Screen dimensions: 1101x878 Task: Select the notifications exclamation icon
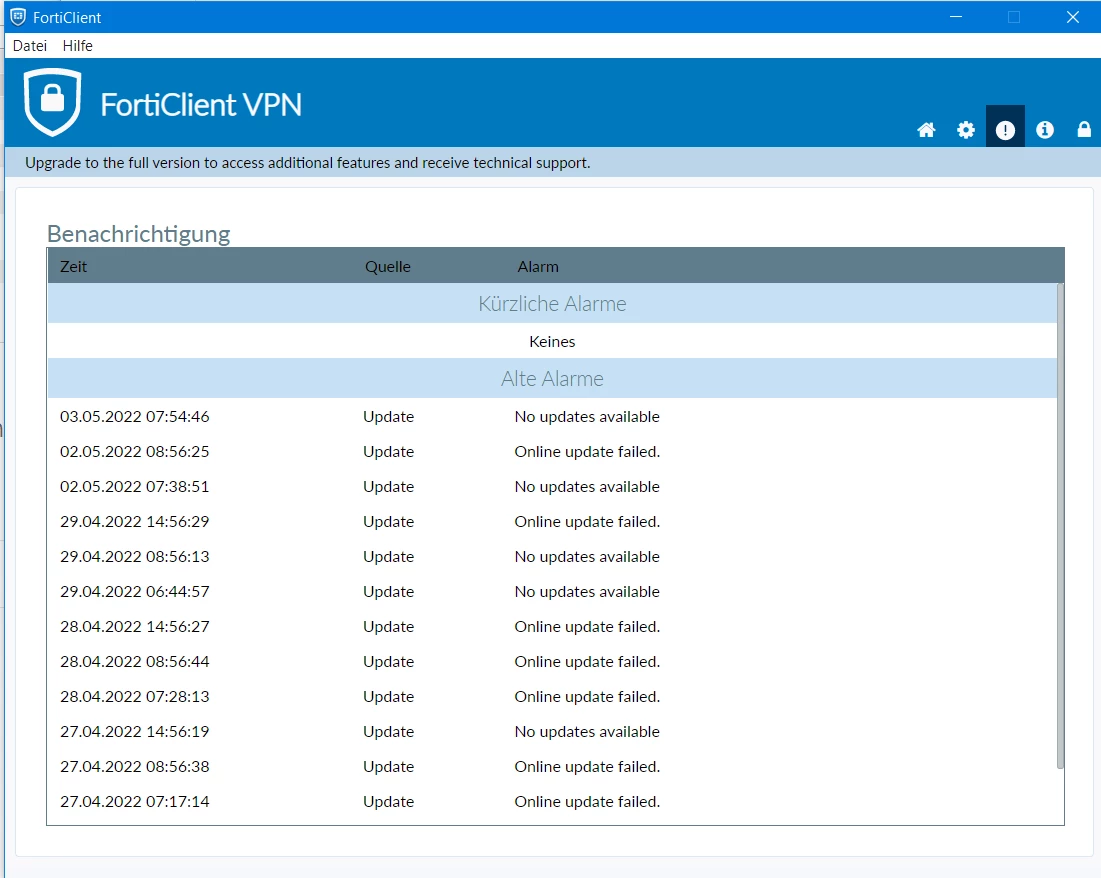point(1005,130)
